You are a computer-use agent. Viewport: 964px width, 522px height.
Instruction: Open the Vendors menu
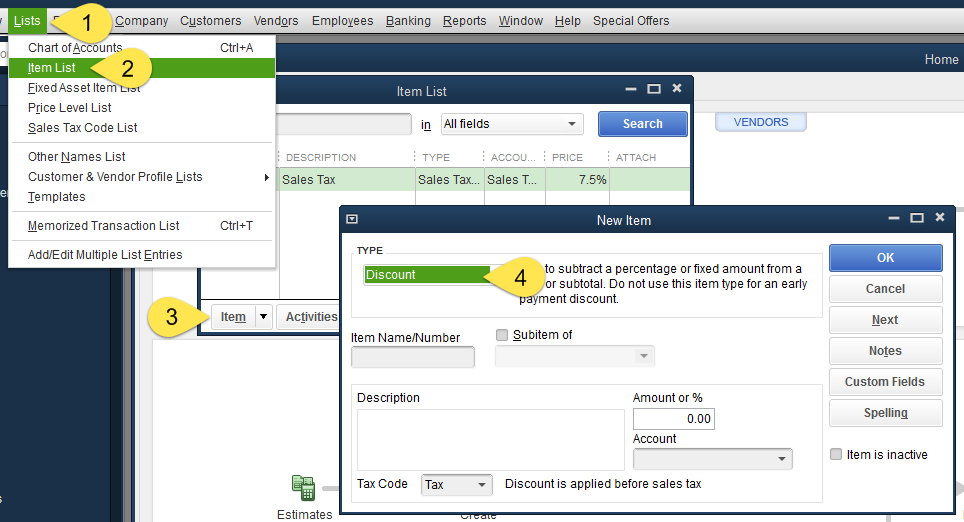[276, 21]
